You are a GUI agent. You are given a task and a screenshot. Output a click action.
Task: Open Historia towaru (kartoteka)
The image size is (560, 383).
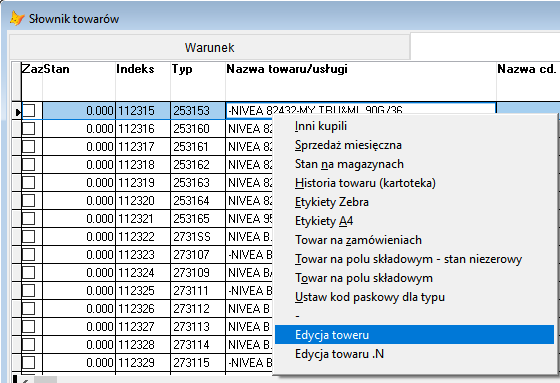pos(414,183)
